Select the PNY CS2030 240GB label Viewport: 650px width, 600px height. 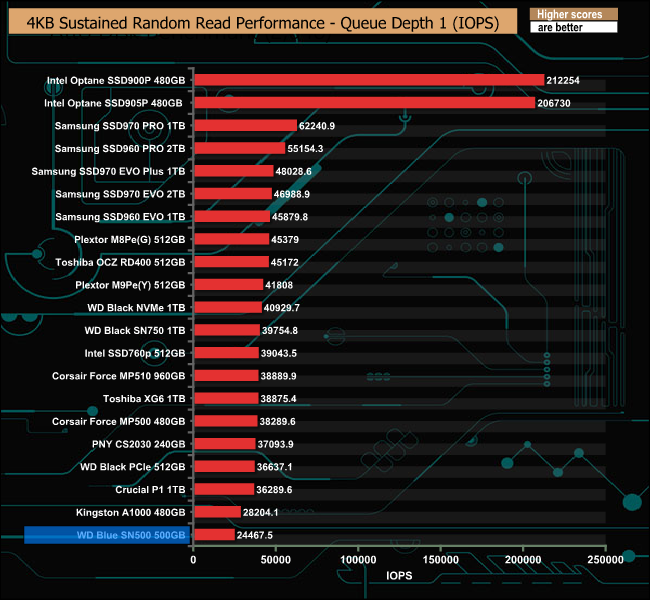click(138, 445)
